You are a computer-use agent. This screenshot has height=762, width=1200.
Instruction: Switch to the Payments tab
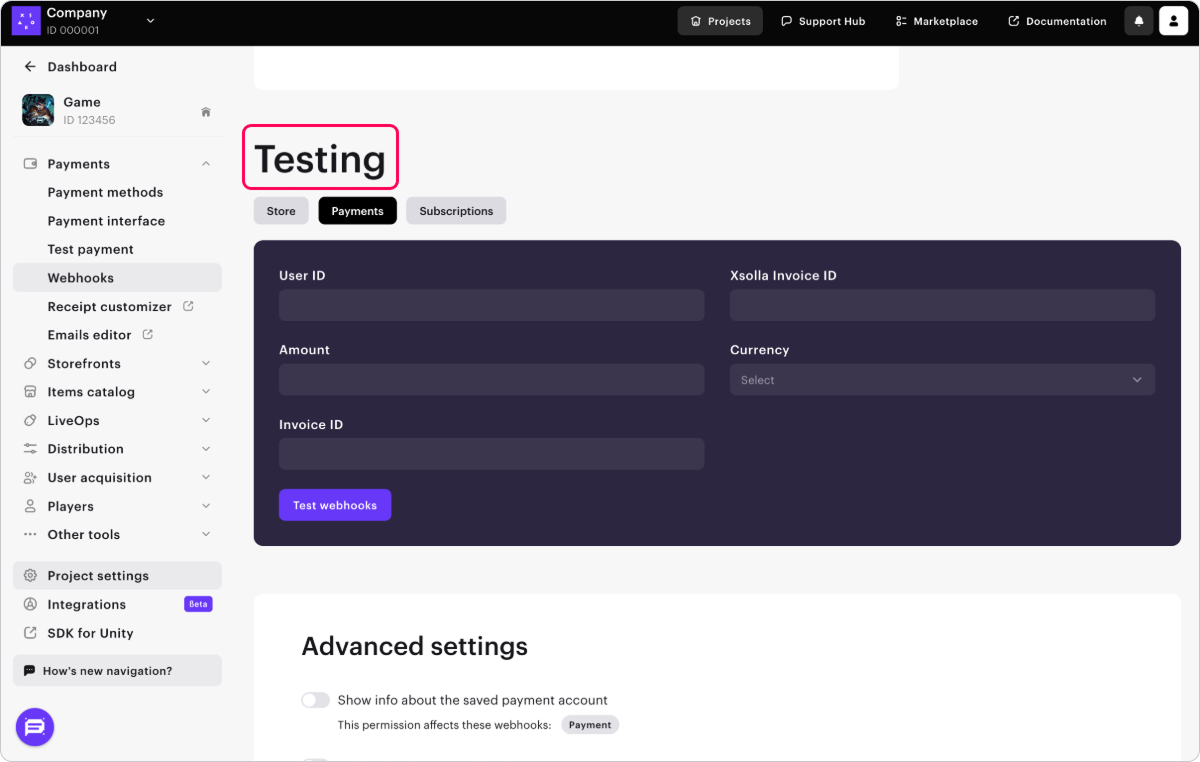(x=357, y=211)
